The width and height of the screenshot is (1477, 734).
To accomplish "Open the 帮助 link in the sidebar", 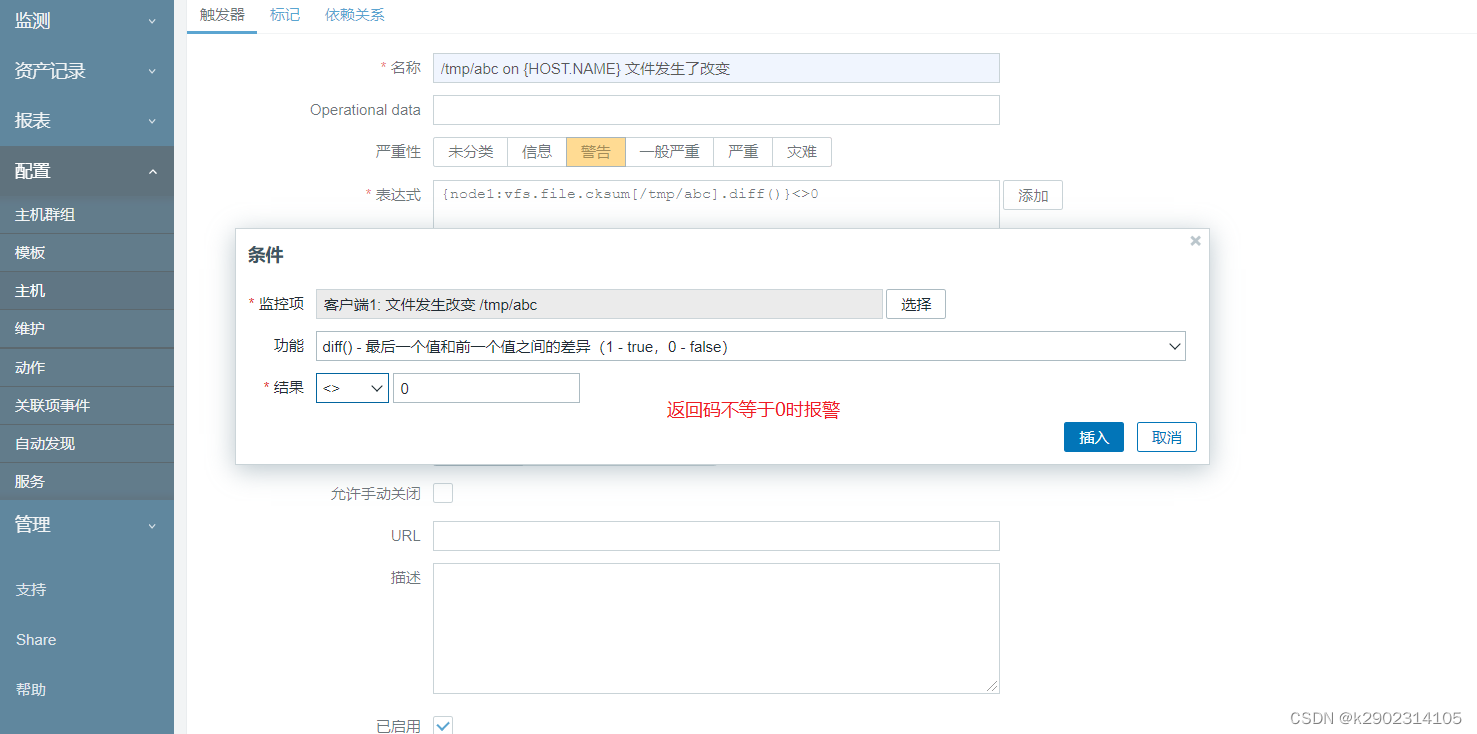I will click(31, 690).
